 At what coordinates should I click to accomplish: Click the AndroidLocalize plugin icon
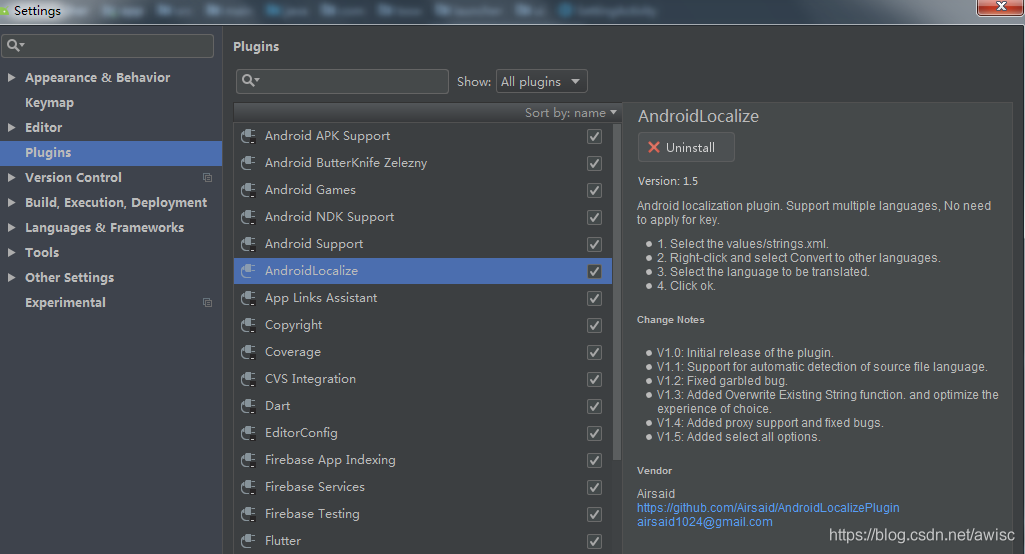(x=248, y=271)
